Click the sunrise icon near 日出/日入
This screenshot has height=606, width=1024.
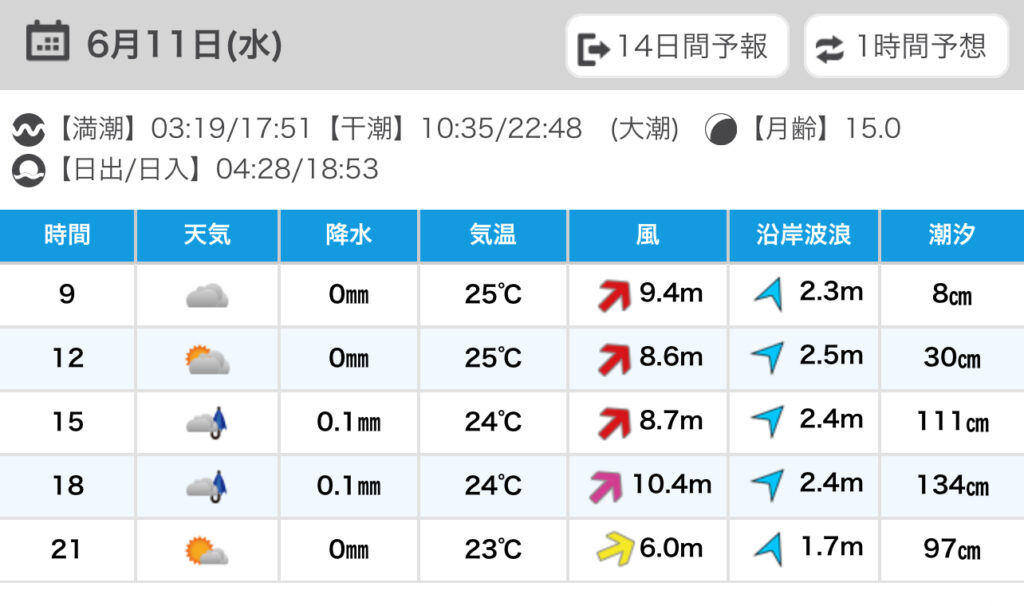(x=28, y=171)
